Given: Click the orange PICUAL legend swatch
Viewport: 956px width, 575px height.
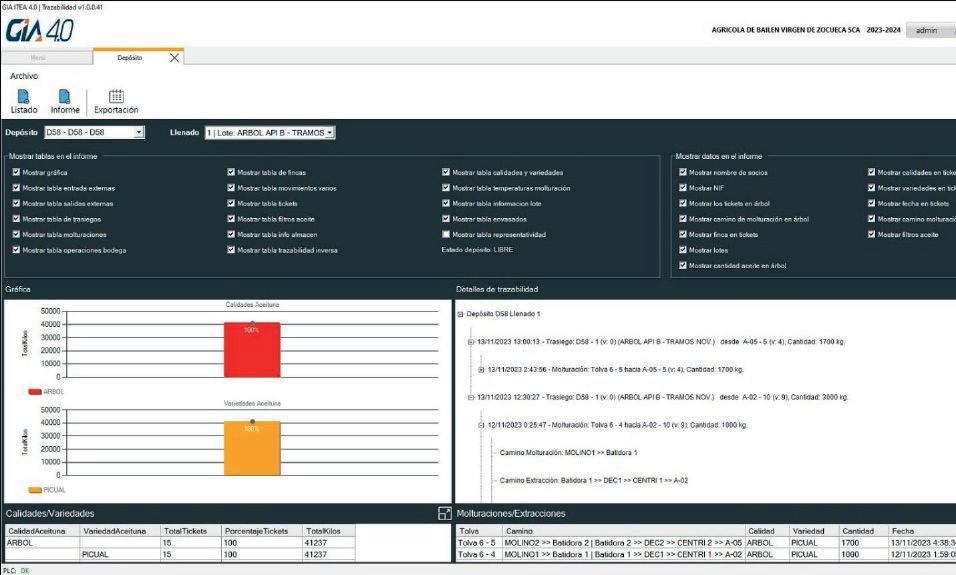Looking at the screenshot, I should (x=35, y=490).
